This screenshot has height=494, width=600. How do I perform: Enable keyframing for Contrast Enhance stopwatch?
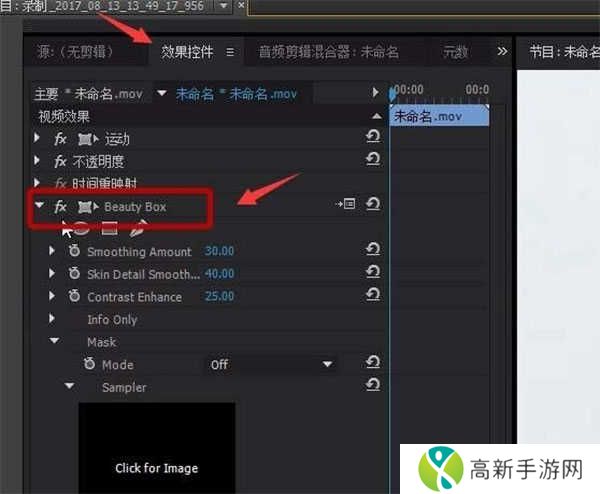pyautogui.click(x=74, y=297)
